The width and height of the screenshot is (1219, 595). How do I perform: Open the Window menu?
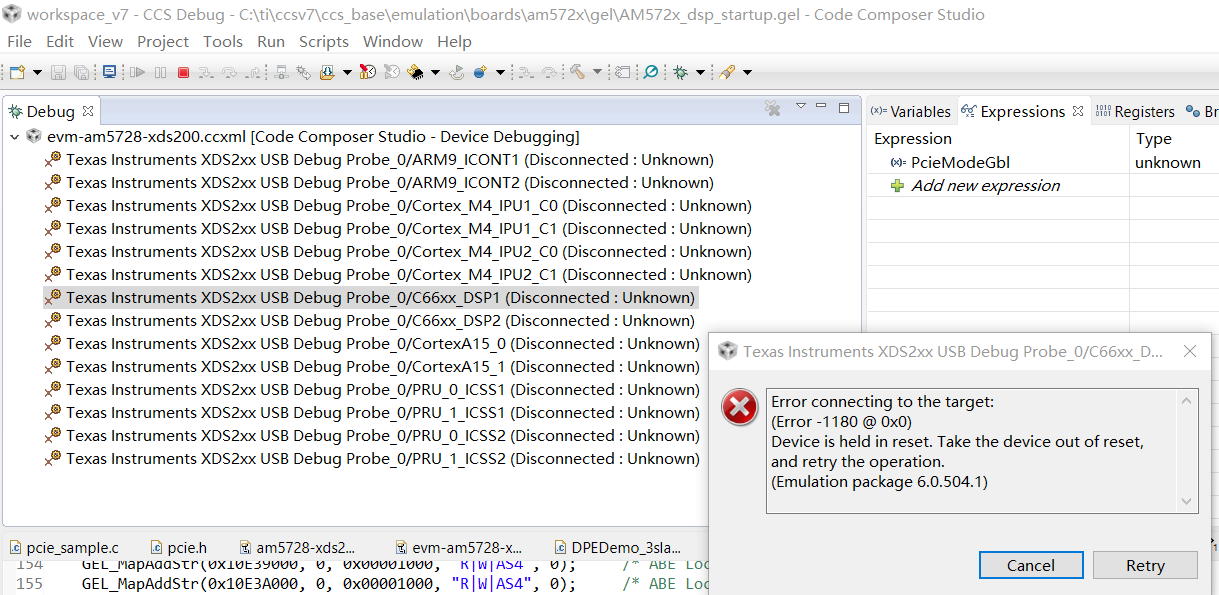point(393,41)
